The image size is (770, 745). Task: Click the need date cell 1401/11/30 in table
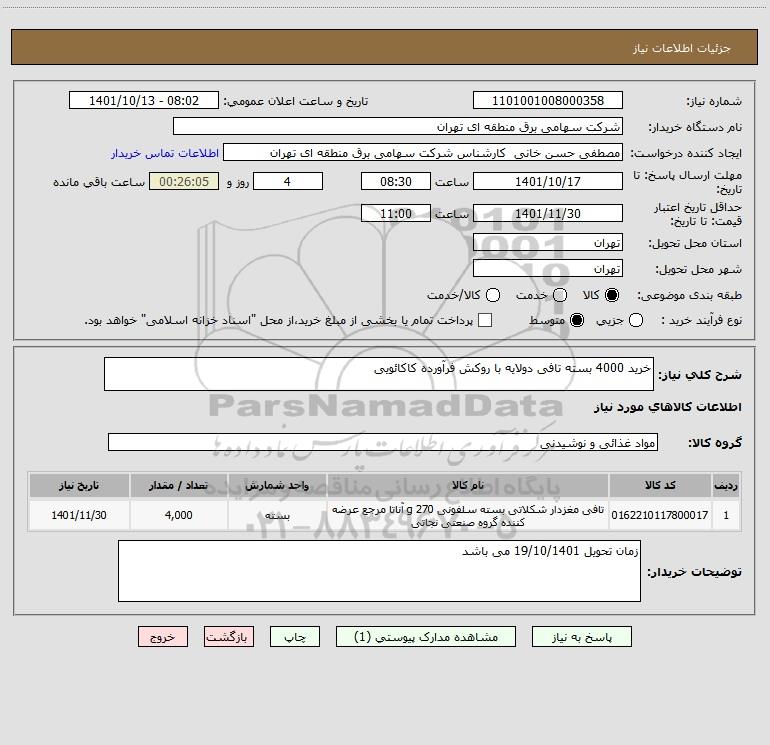[79, 515]
